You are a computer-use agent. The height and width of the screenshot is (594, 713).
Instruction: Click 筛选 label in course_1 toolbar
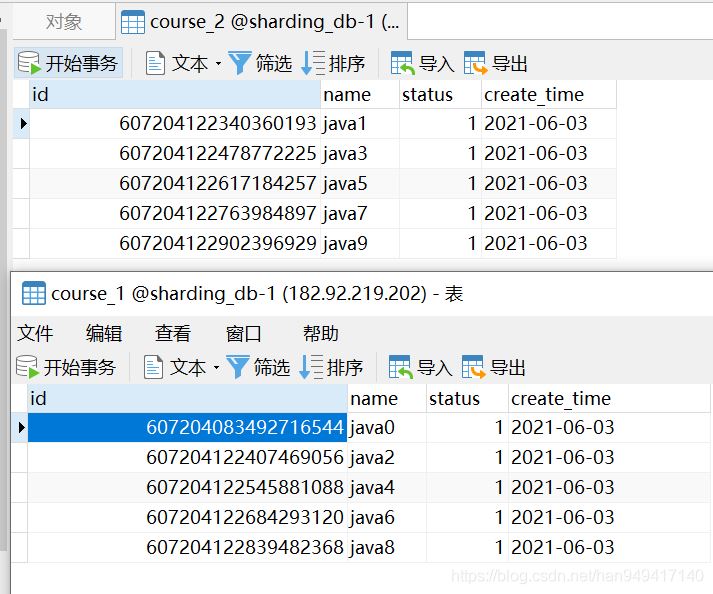point(272,367)
